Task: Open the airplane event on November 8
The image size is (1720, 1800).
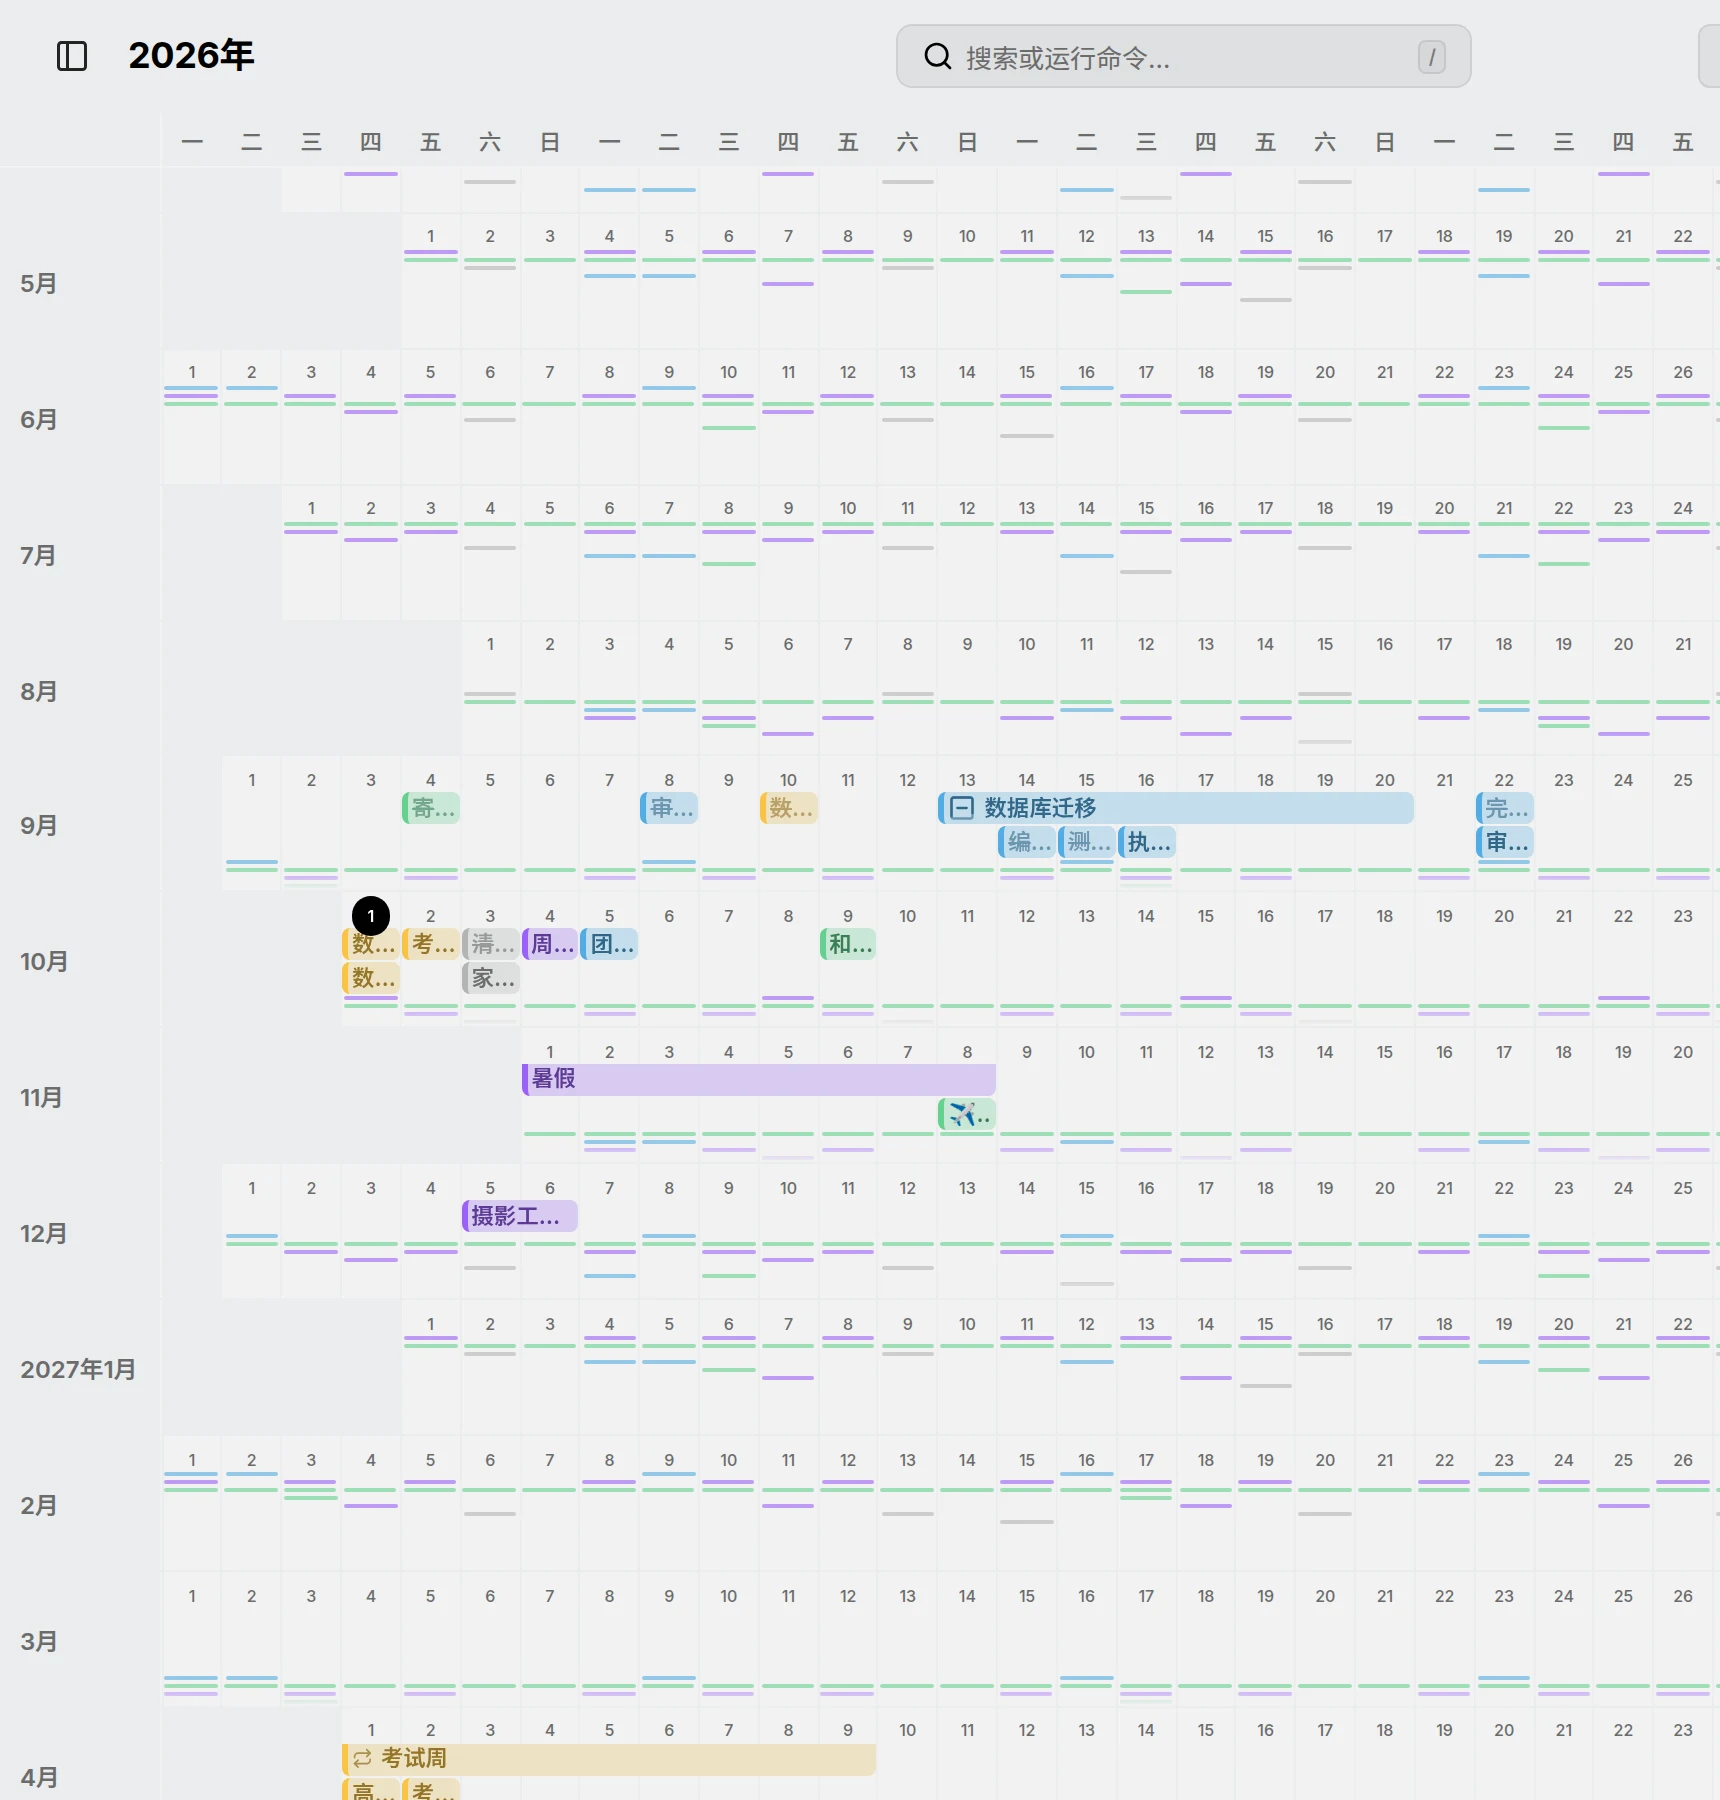Action: 967,1114
